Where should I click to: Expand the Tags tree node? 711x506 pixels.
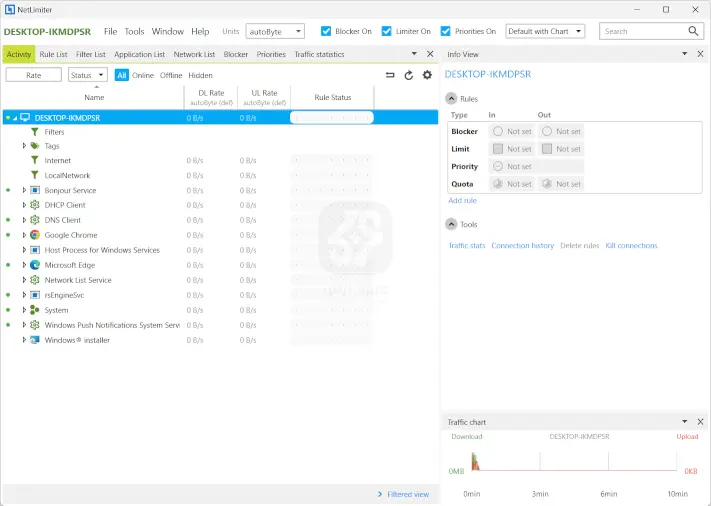point(24,146)
